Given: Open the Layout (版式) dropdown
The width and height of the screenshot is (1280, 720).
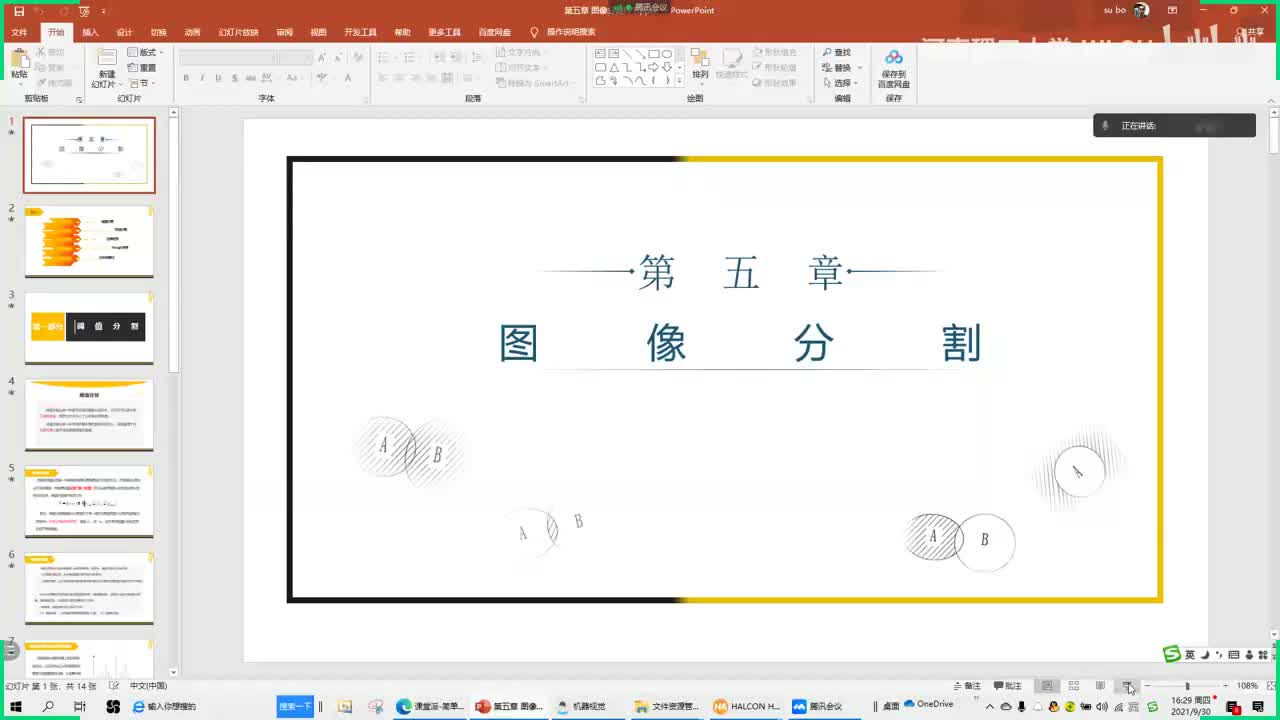Looking at the screenshot, I should [145, 52].
